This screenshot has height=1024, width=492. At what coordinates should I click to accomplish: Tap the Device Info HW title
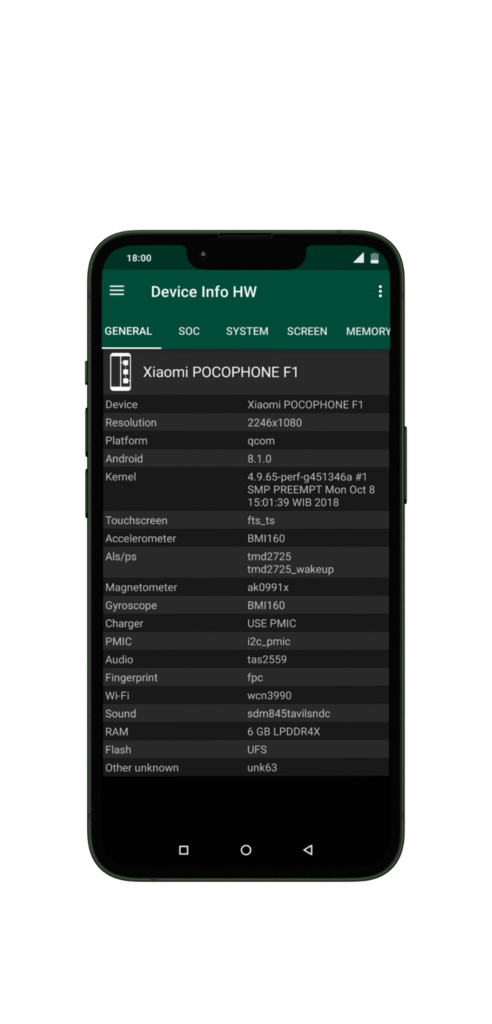(x=204, y=292)
